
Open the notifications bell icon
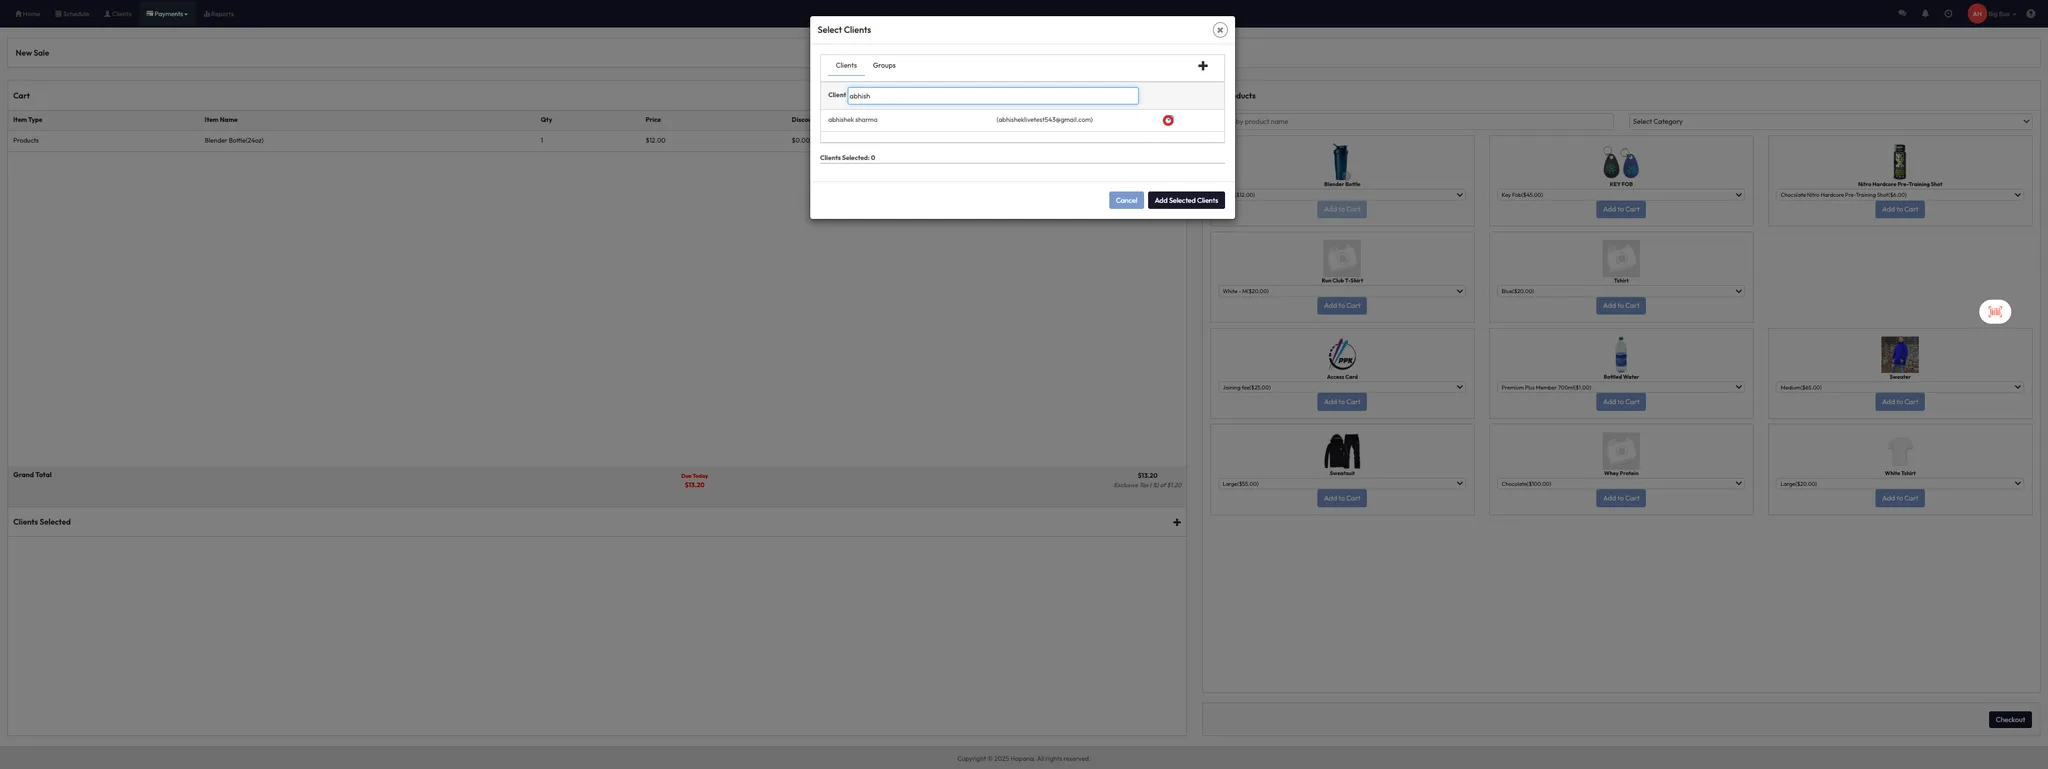(1925, 14)
